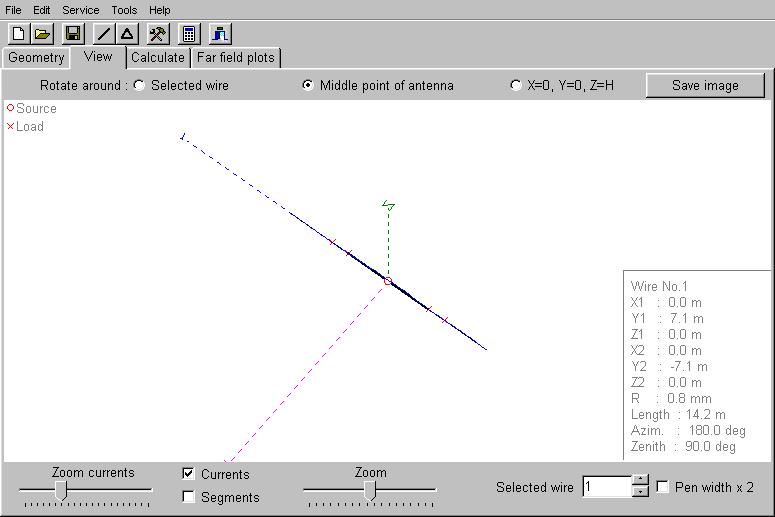Screen dimensions: 775x517
Task: Increase selected wire number with up arrow
Action: 641,481
